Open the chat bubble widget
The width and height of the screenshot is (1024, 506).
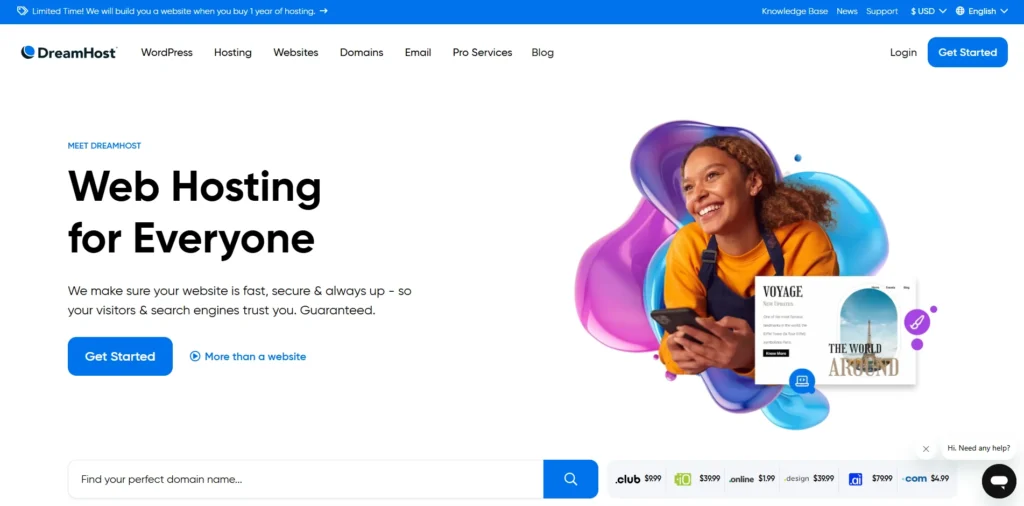pos(999,481)
